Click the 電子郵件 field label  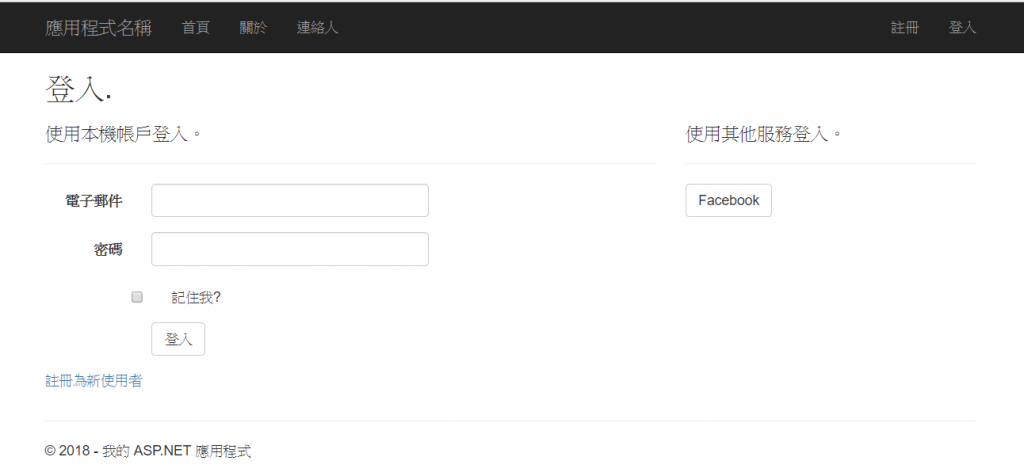(x=94, y=201)
